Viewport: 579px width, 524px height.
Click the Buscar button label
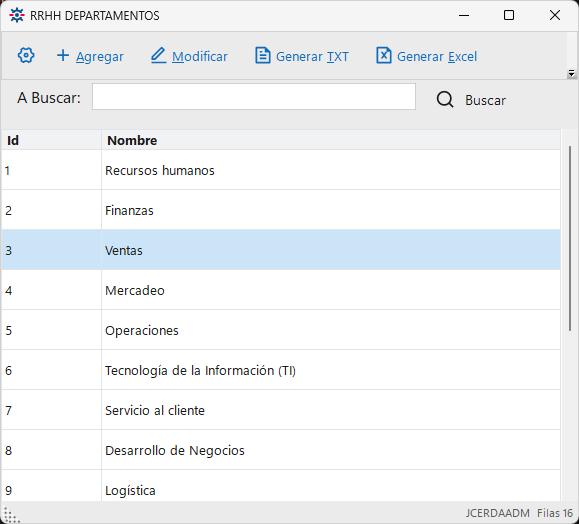485,100
